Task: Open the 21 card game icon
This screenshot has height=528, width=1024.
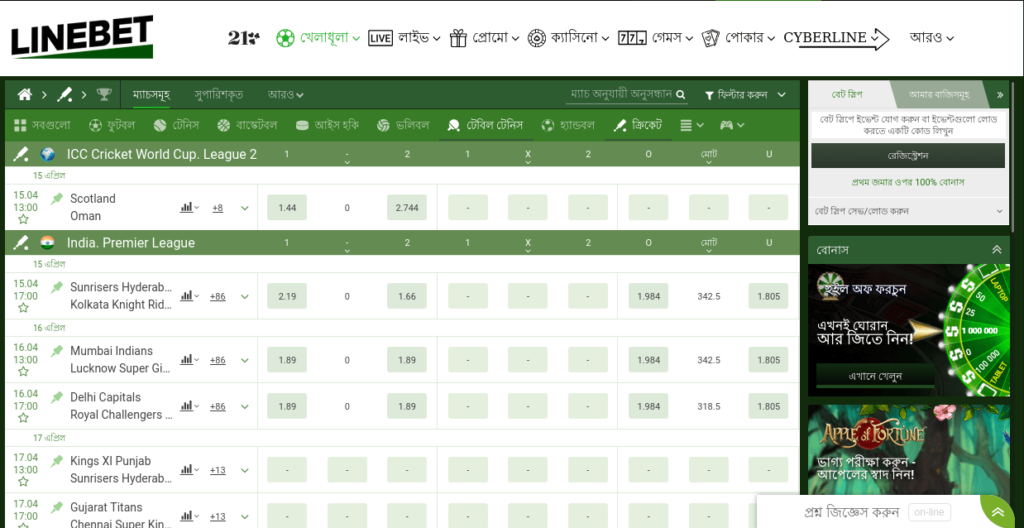Action: [x=244, y=38]
